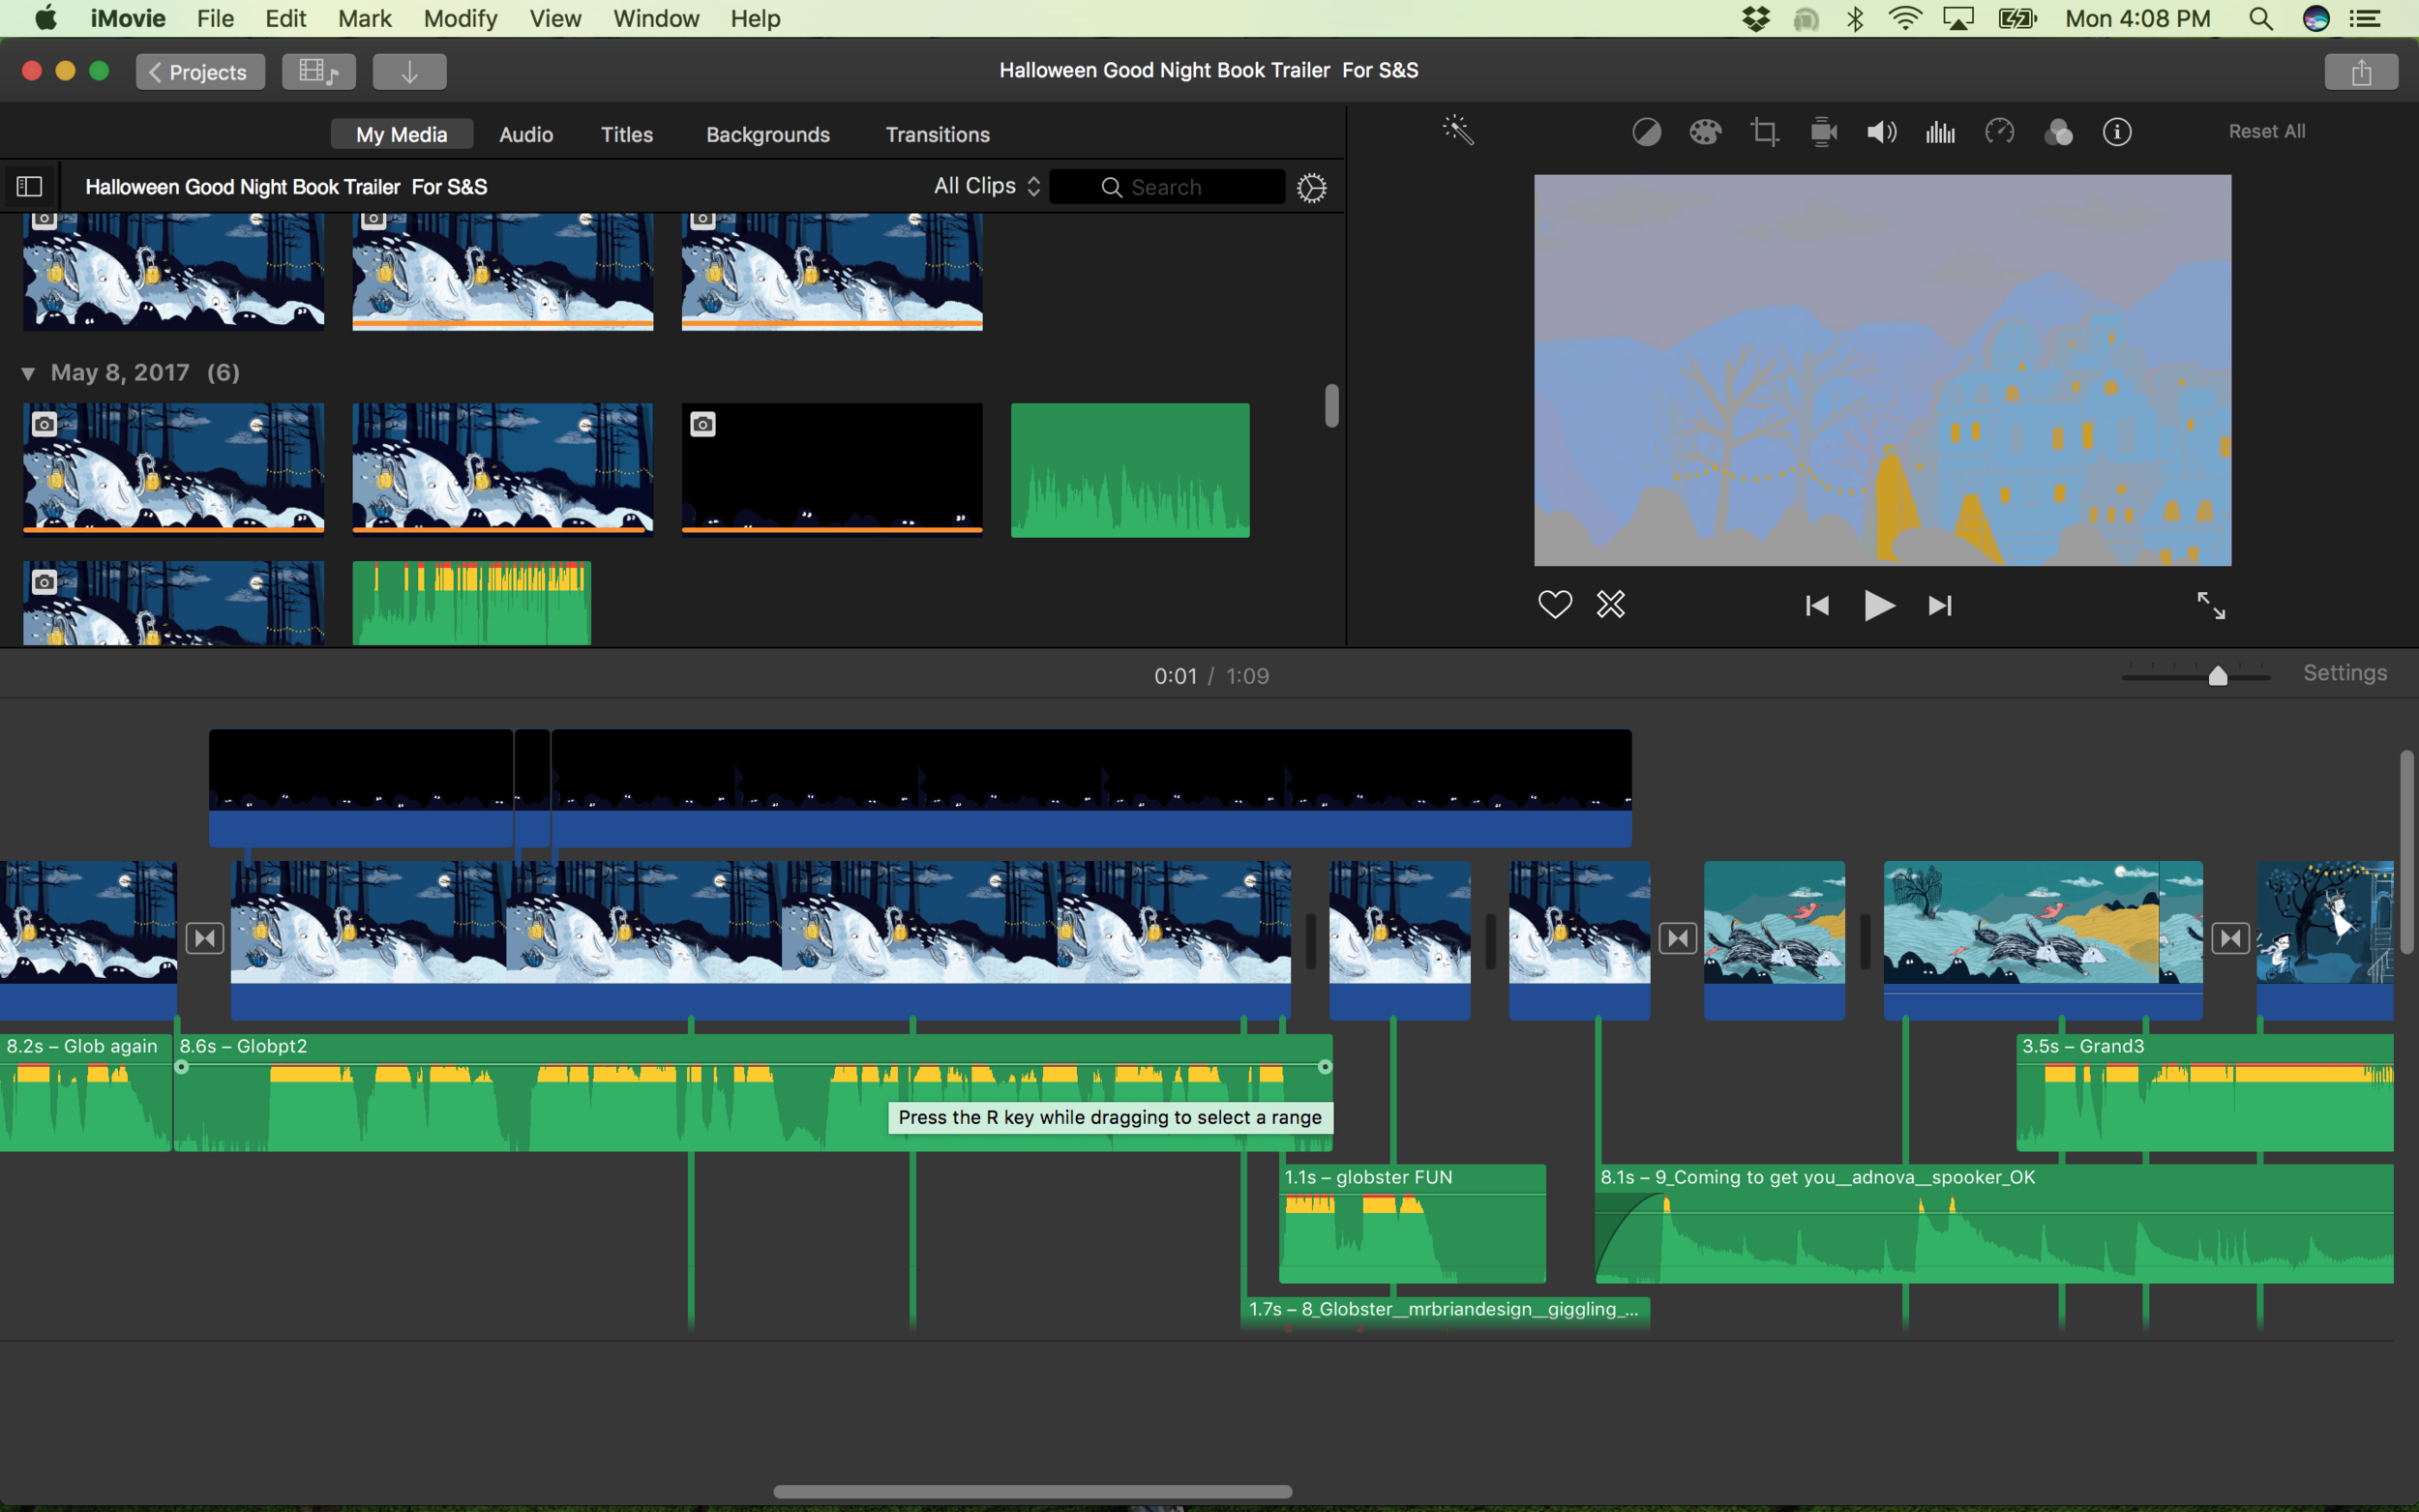Screen dimensions: 2419x1512
Task: Select green audio thumbnail with yellow peaks
Action: click(471, 603)
